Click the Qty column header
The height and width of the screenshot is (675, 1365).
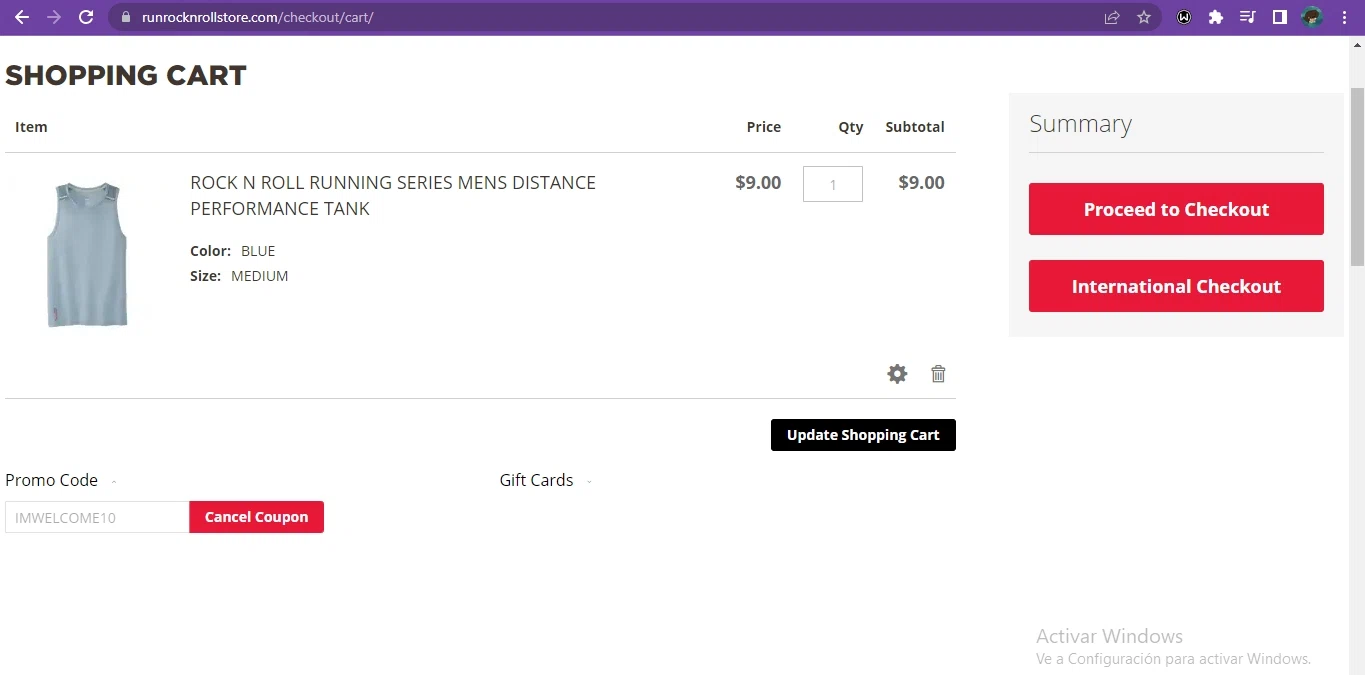pyautogui.click(x=850, y=127)
